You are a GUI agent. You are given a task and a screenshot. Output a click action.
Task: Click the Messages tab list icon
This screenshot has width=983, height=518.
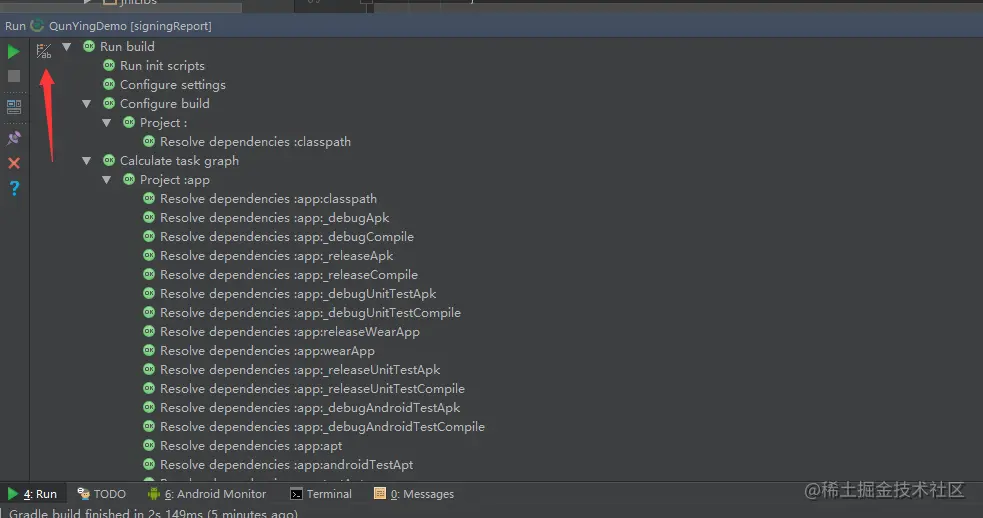379,494
